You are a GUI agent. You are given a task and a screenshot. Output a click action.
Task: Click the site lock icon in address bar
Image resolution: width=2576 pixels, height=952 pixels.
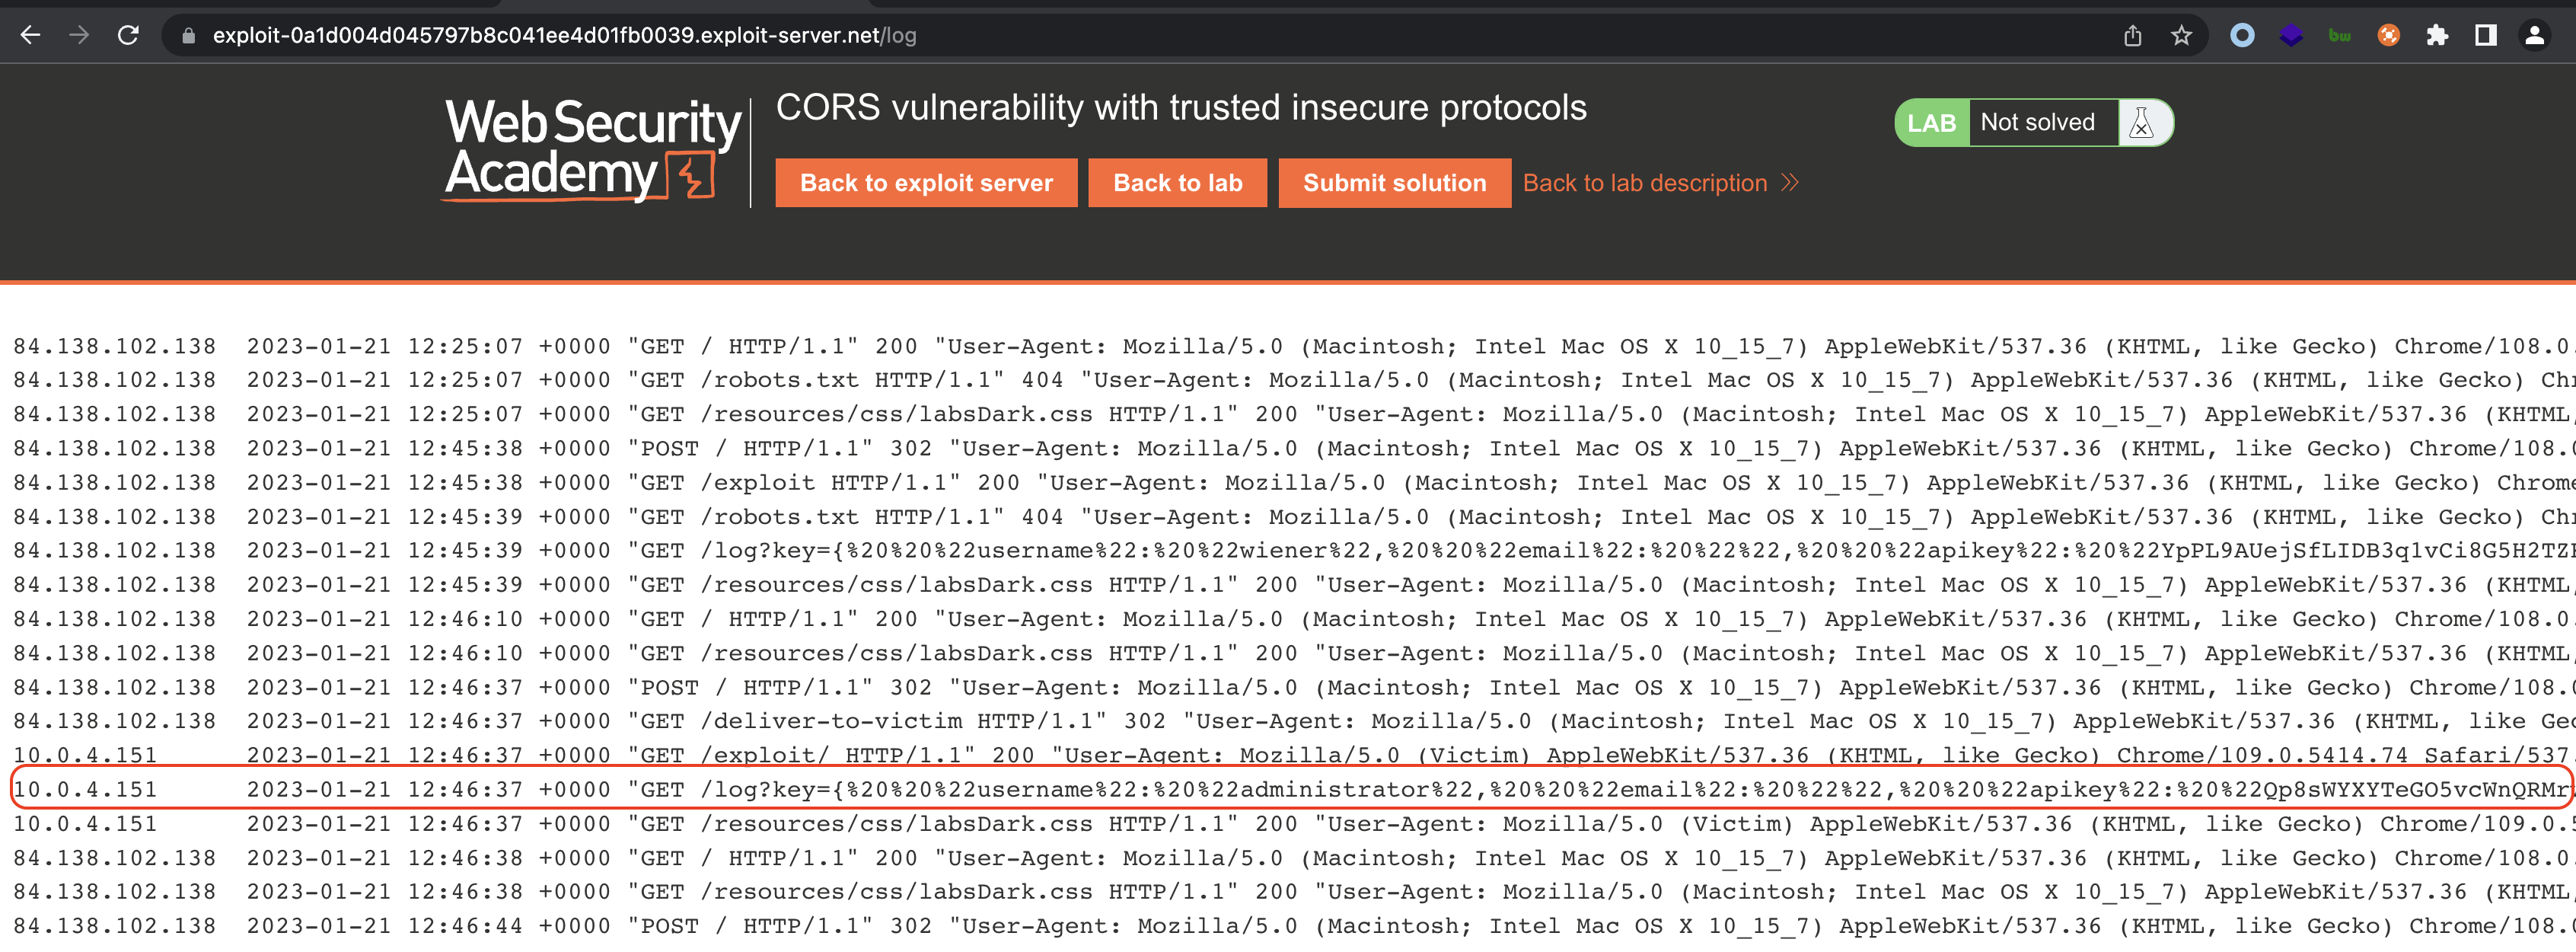(188, 36)
